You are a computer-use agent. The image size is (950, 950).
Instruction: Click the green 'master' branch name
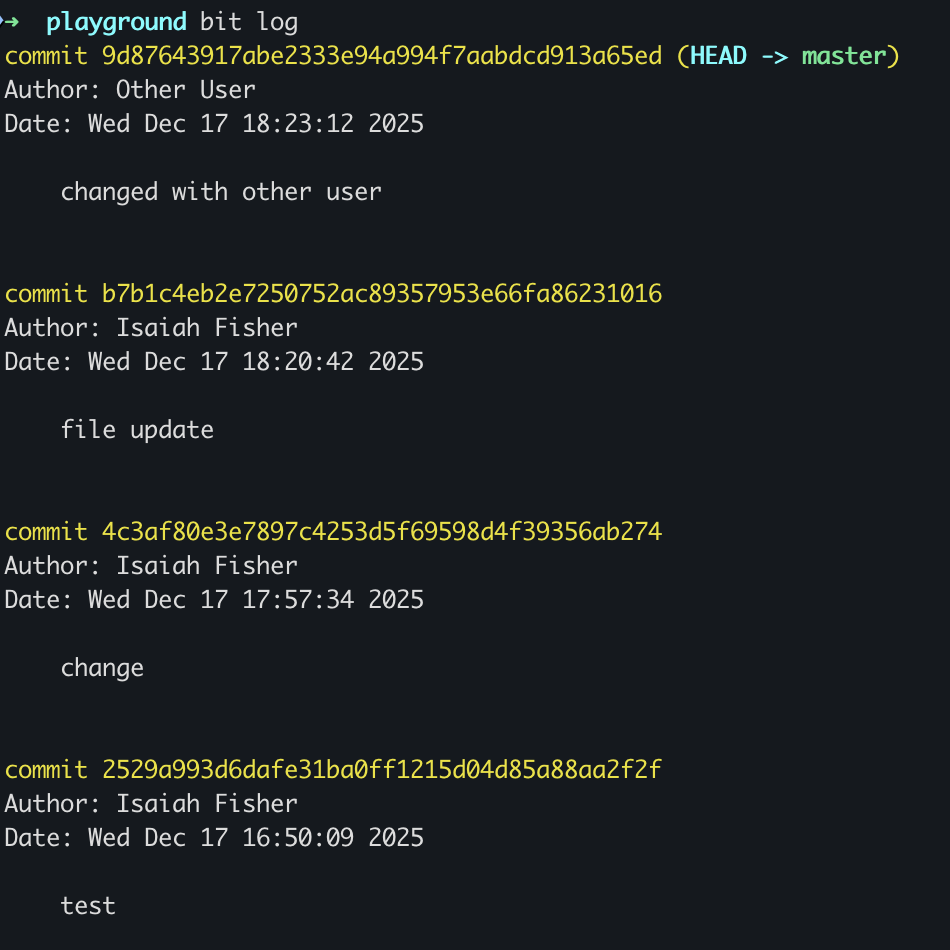click(x=843, y=55)
